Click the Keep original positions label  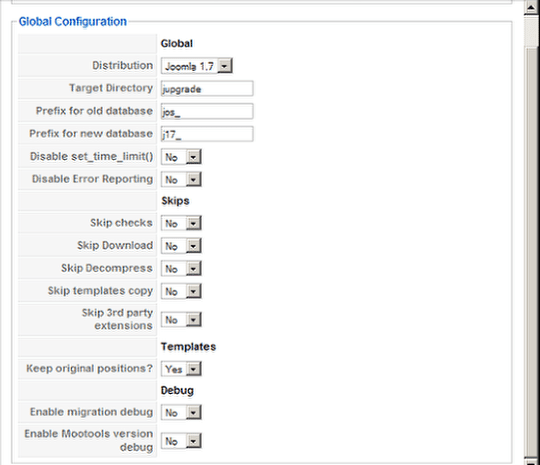click(90, 368)
